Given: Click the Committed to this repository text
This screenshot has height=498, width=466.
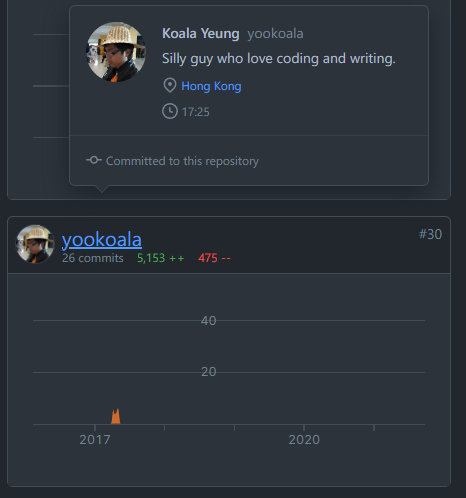Looking at the screenshot, I should tap(182, 161).
